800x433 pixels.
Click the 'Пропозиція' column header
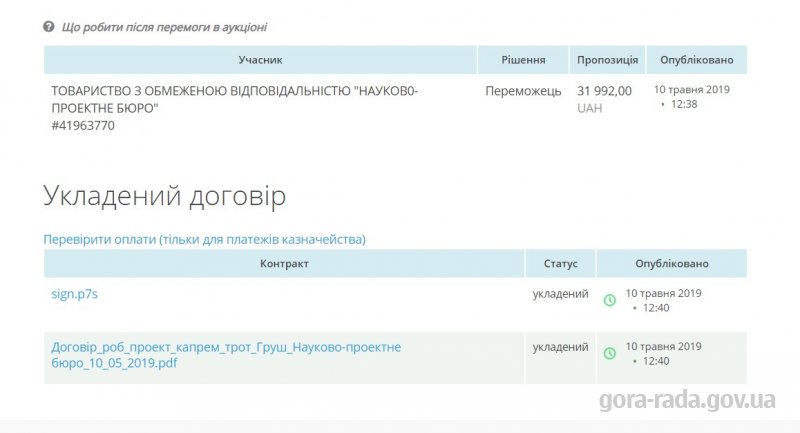(x=607, y=60)
